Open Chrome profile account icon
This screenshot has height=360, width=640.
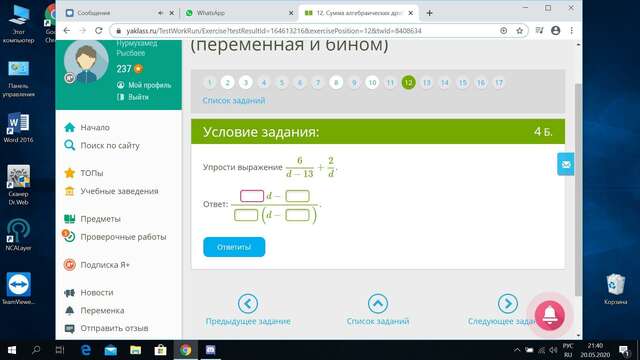tap(556, 31)
